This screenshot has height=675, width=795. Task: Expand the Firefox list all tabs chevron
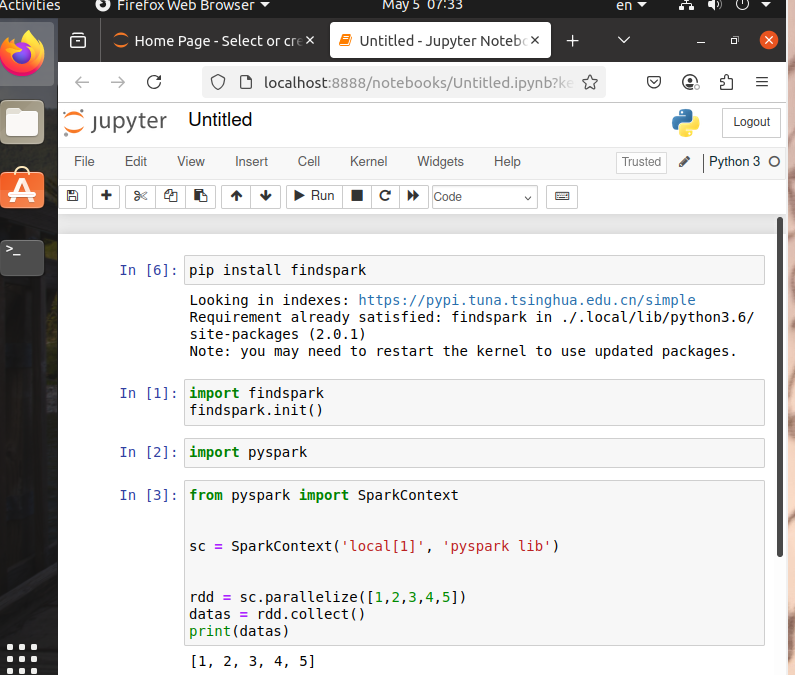624,41
